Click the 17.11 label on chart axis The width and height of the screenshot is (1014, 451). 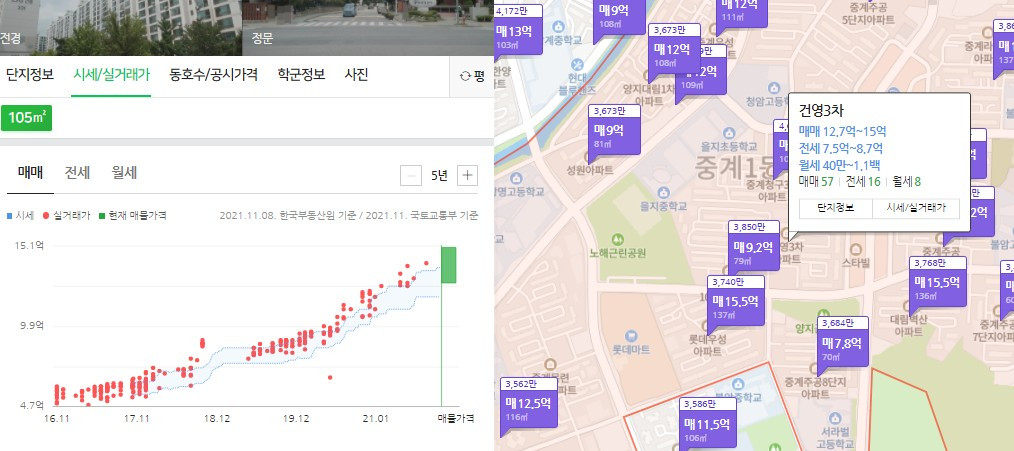pyautogui.click(x=136, y=419)
